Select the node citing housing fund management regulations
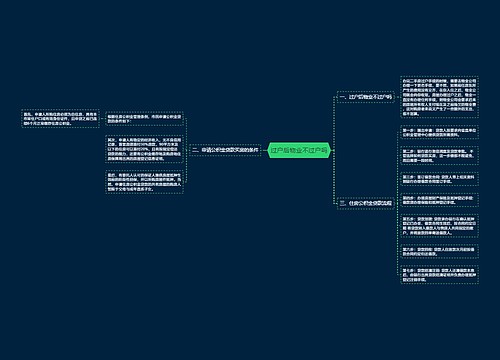500x360 pixels. pos(144,119)
